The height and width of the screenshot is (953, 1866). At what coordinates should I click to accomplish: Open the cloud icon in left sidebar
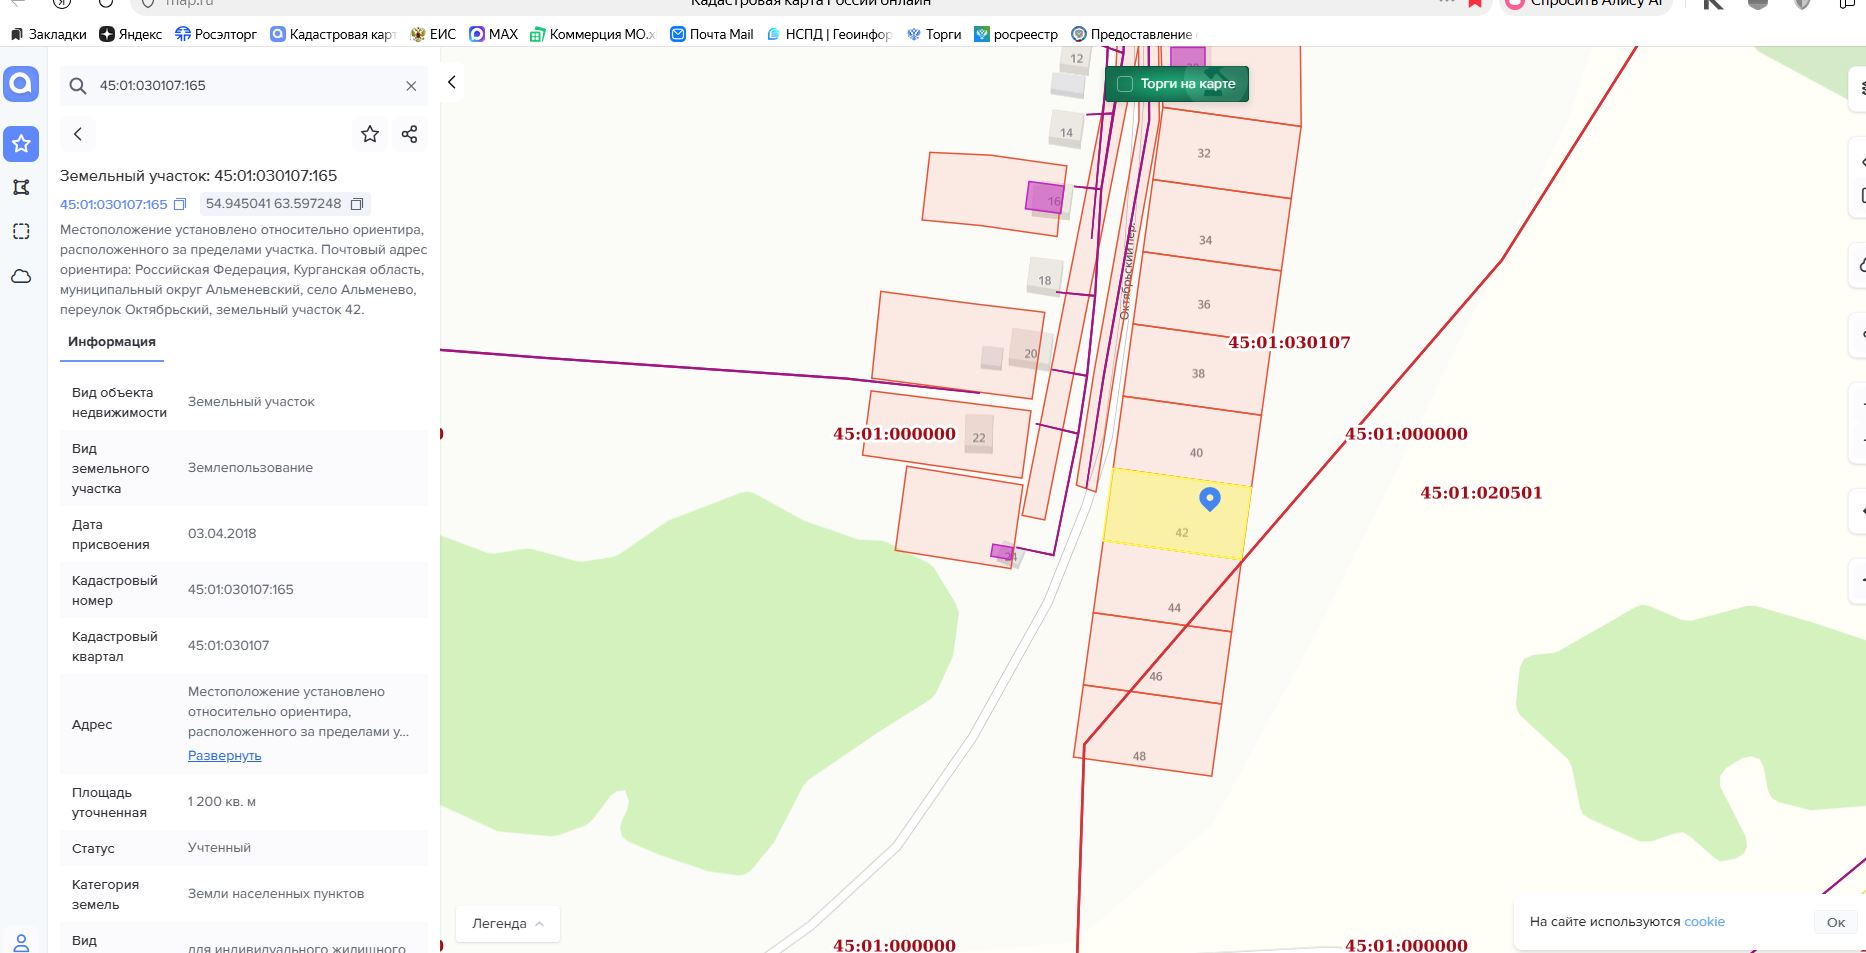click(21, 276)
